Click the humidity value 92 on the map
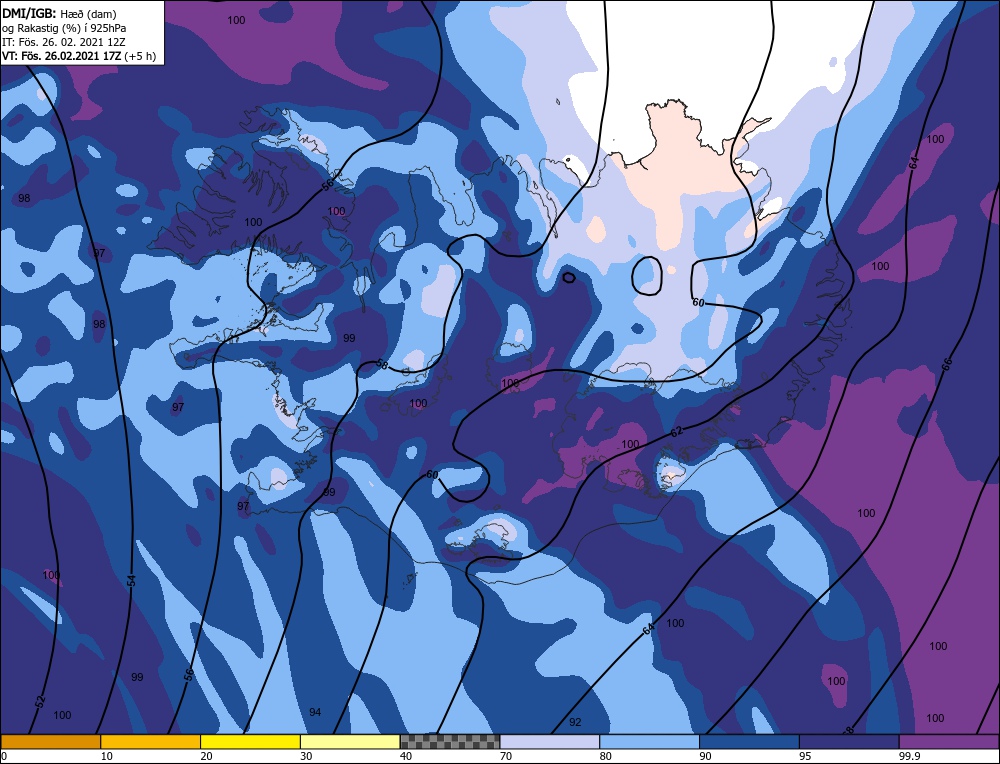The width and height of the screenshot is (1000, 764). (575, 722)
